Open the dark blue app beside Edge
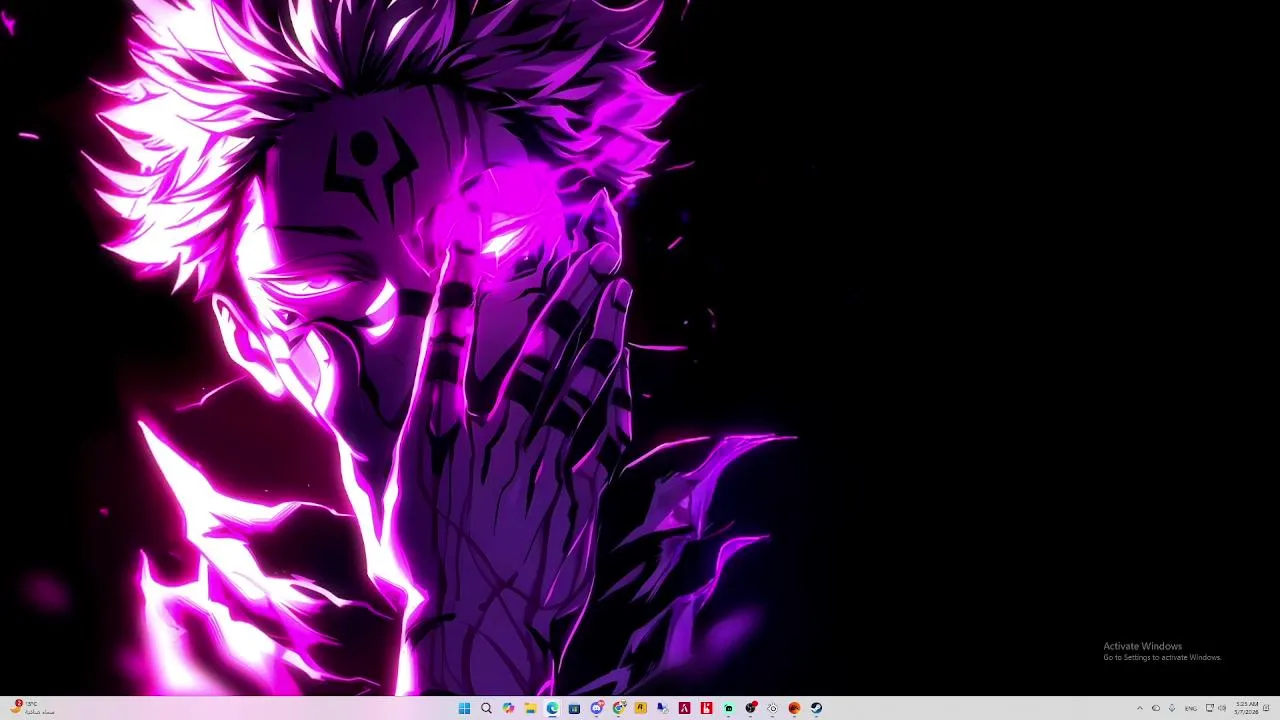The height and width of the screenshot is (720, 1280). coord(574,708)
